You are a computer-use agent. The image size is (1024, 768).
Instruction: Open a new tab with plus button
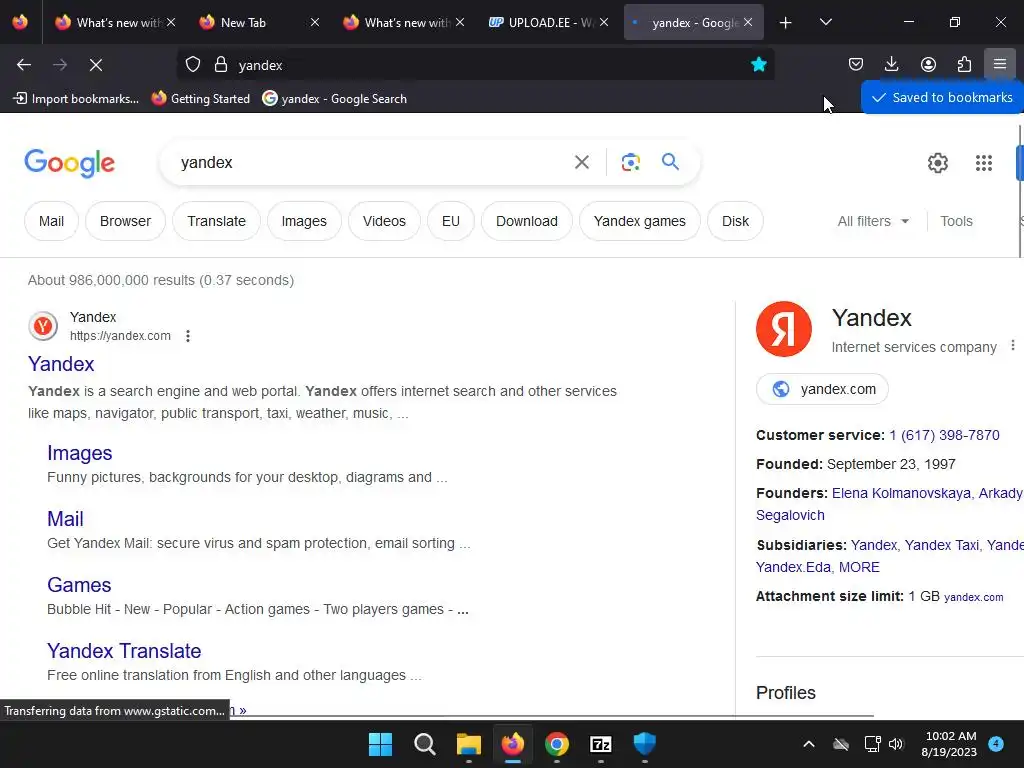786,23
